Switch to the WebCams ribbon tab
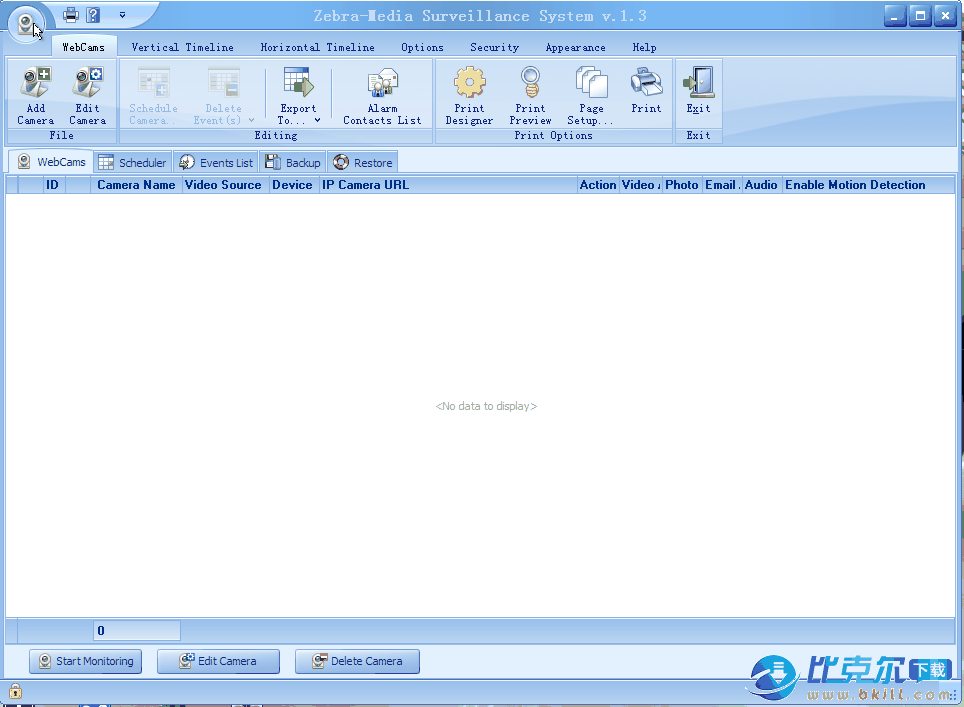The height and width of the screenshot is (707, 964). [x=84, y=47]
